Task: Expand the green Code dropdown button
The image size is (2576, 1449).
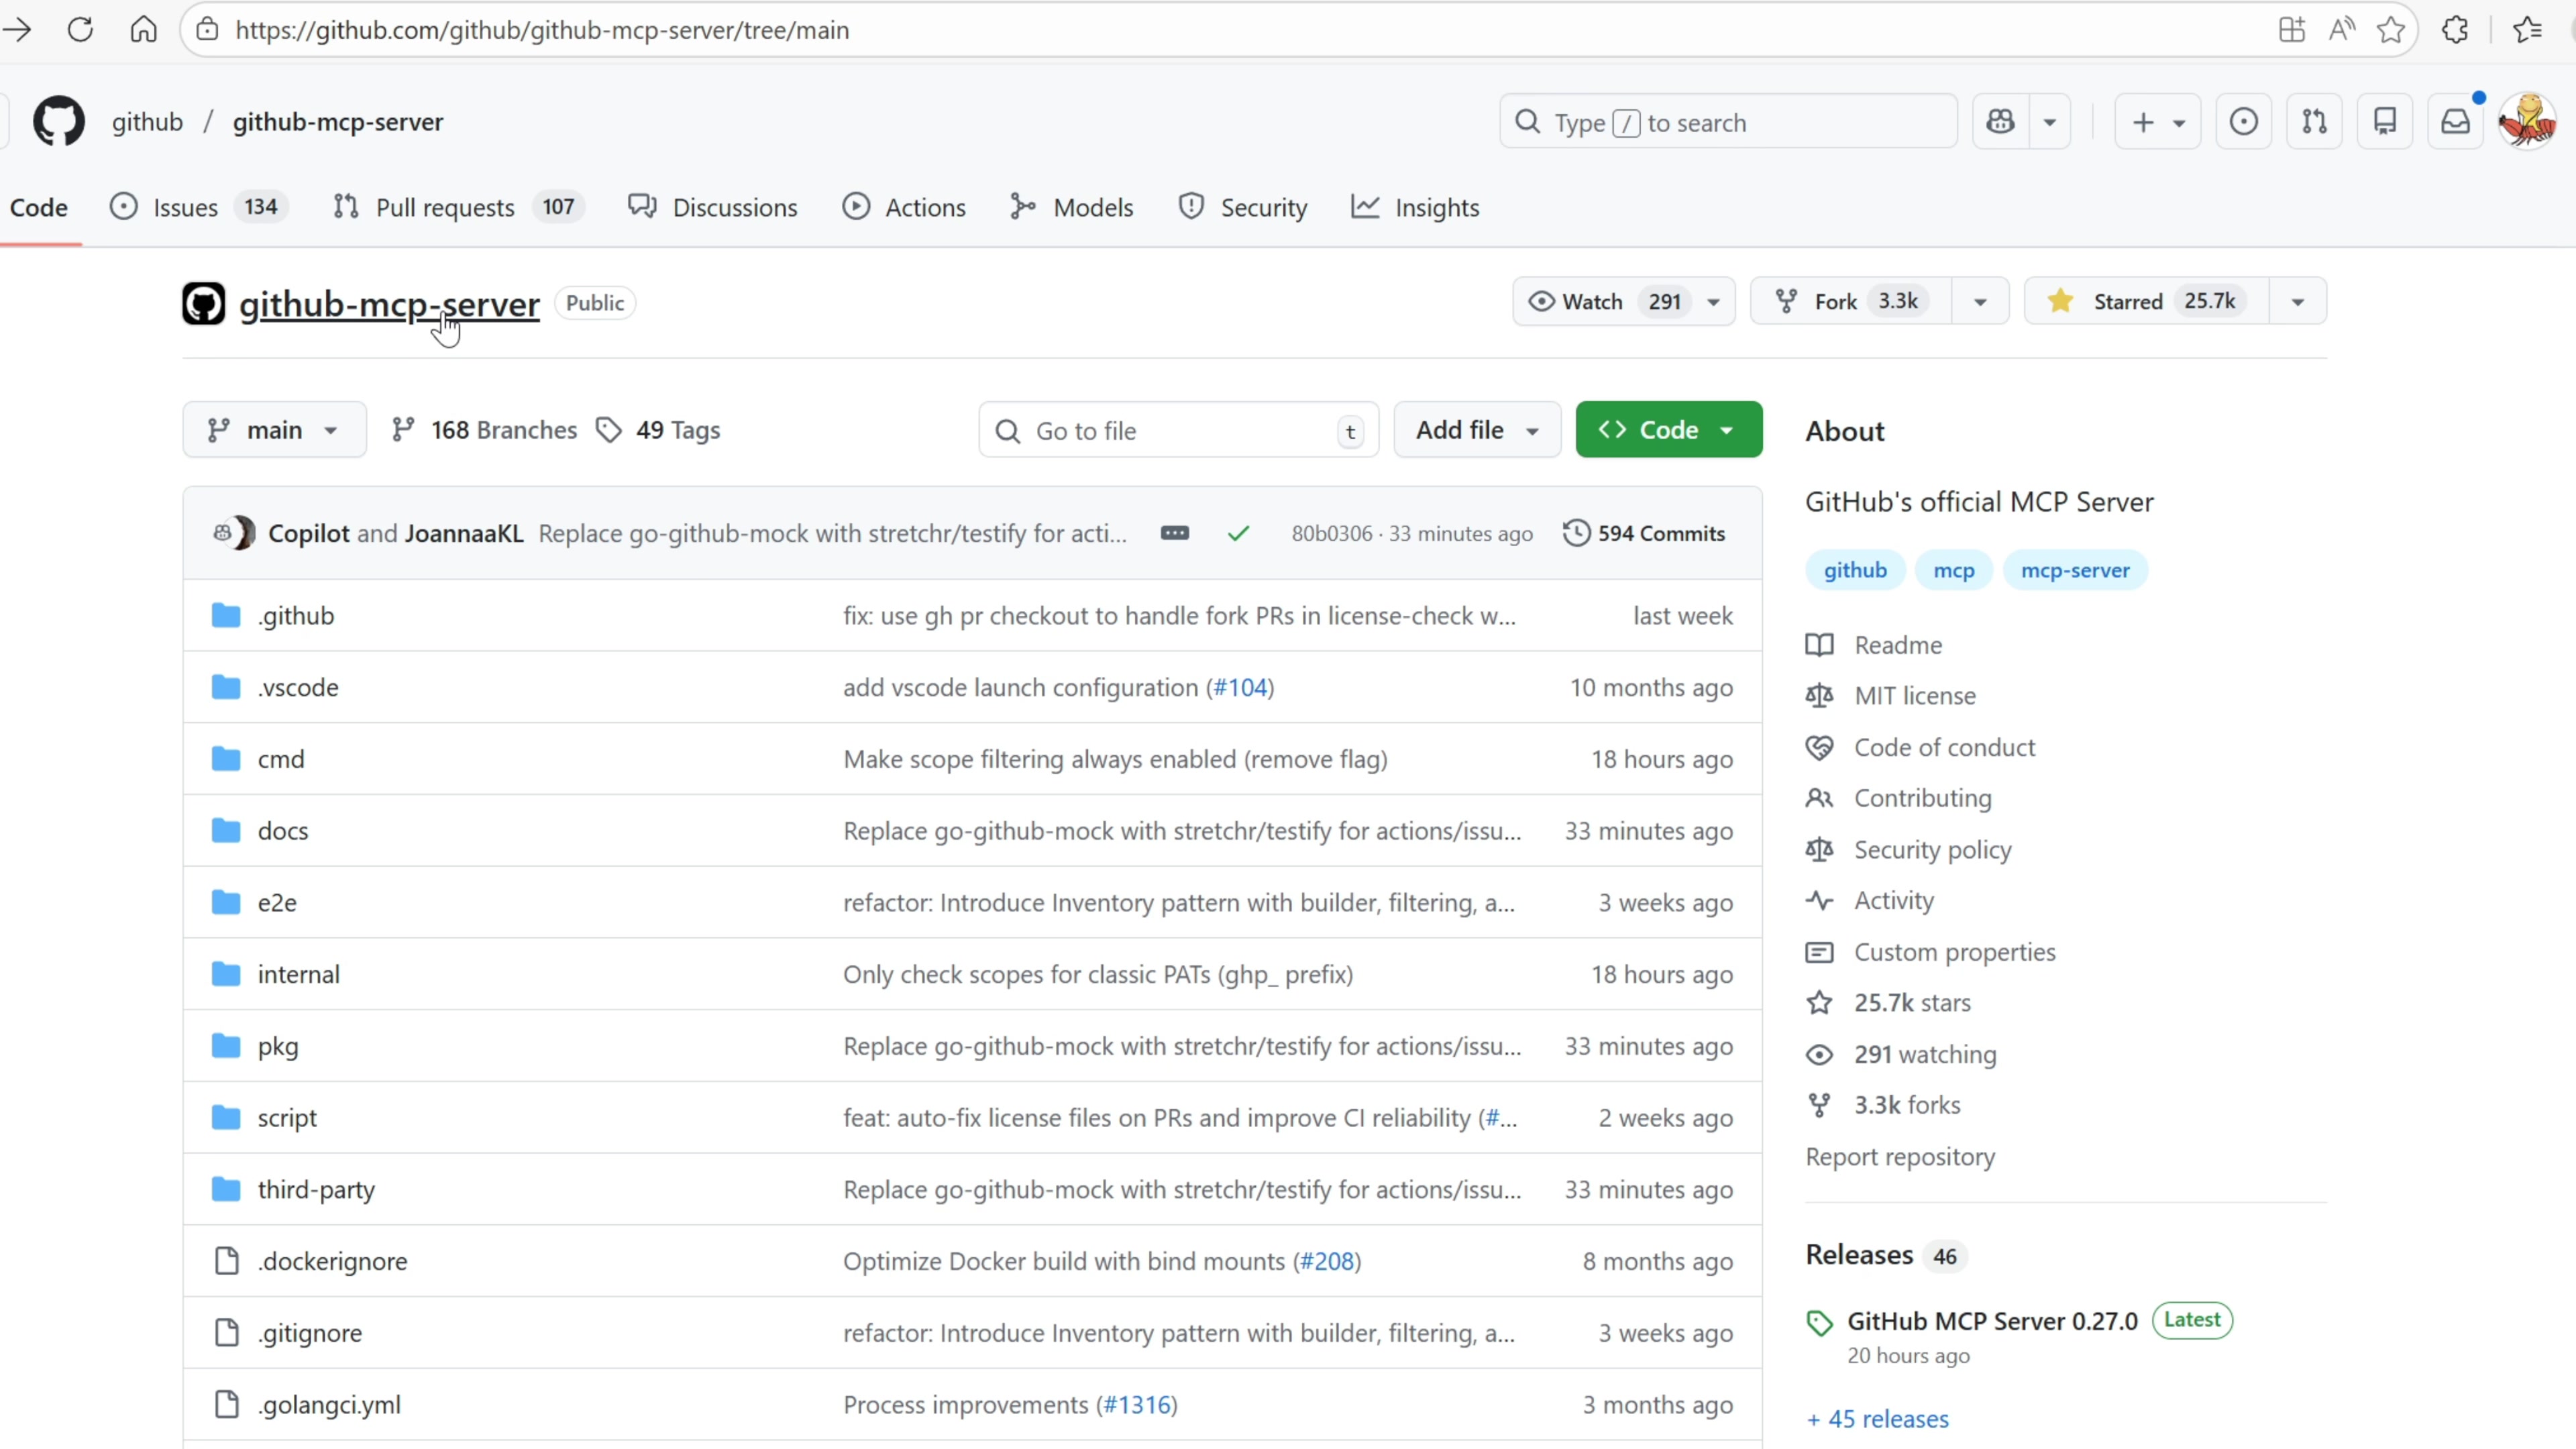Action: click(1668, 430)
